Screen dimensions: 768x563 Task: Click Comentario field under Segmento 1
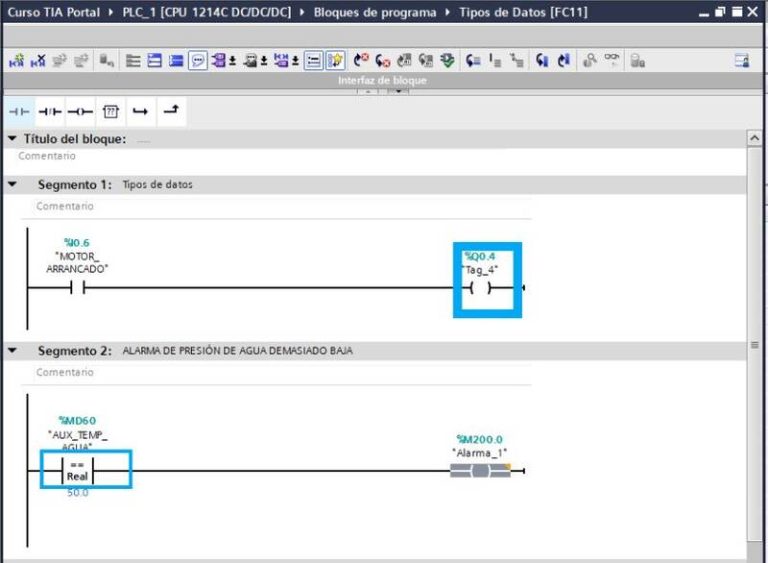pos(65,206)
